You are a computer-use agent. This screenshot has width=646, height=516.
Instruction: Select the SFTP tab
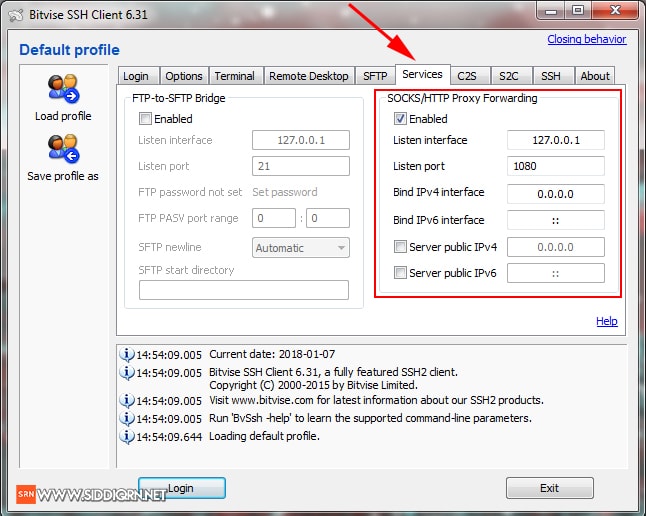click(x=375, y=76)
